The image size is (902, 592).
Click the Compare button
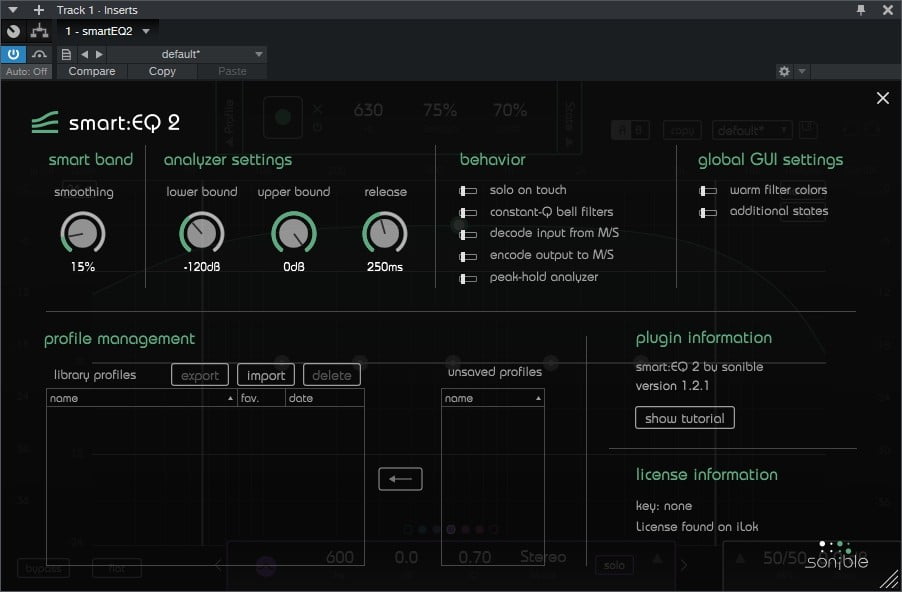click(x=92, y=71)
